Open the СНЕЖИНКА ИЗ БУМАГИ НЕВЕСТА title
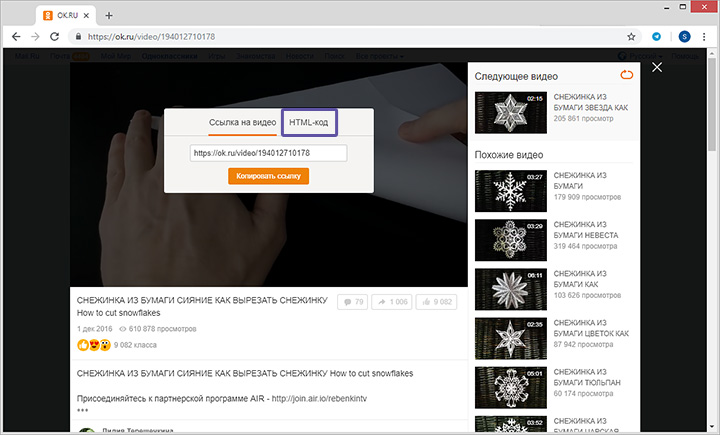 585,230
